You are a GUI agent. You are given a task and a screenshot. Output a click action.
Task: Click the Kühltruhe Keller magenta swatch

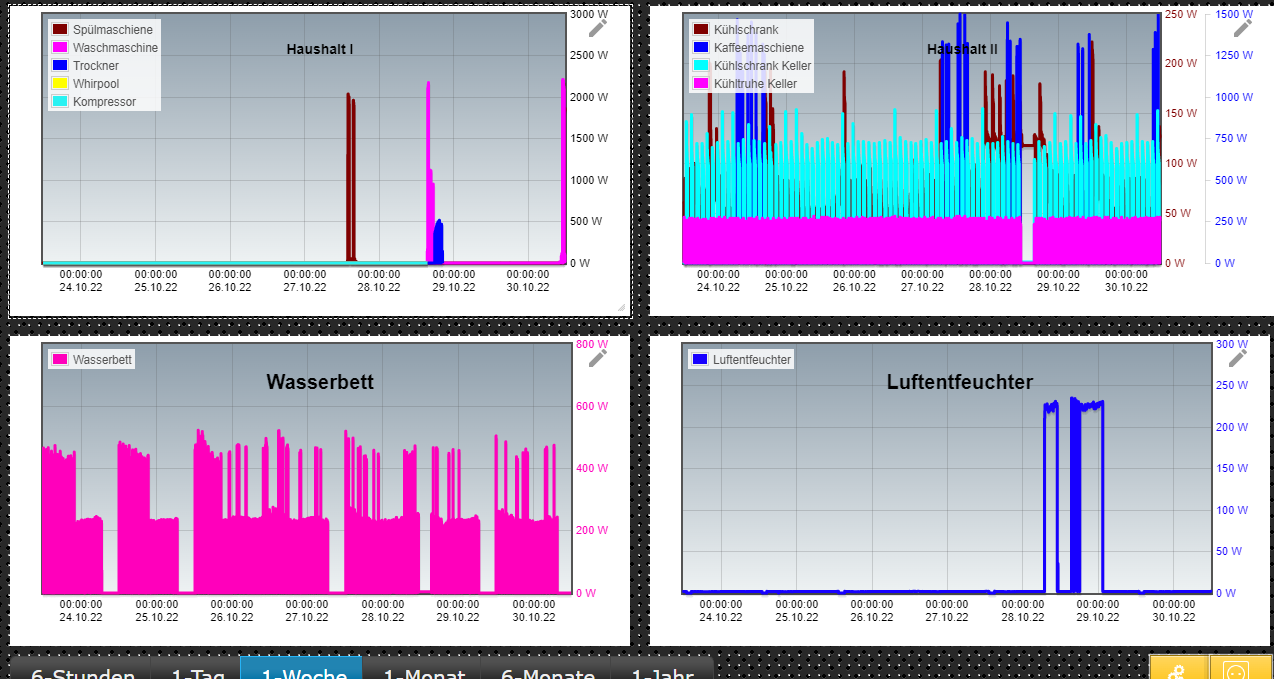[x=700, y=84]
